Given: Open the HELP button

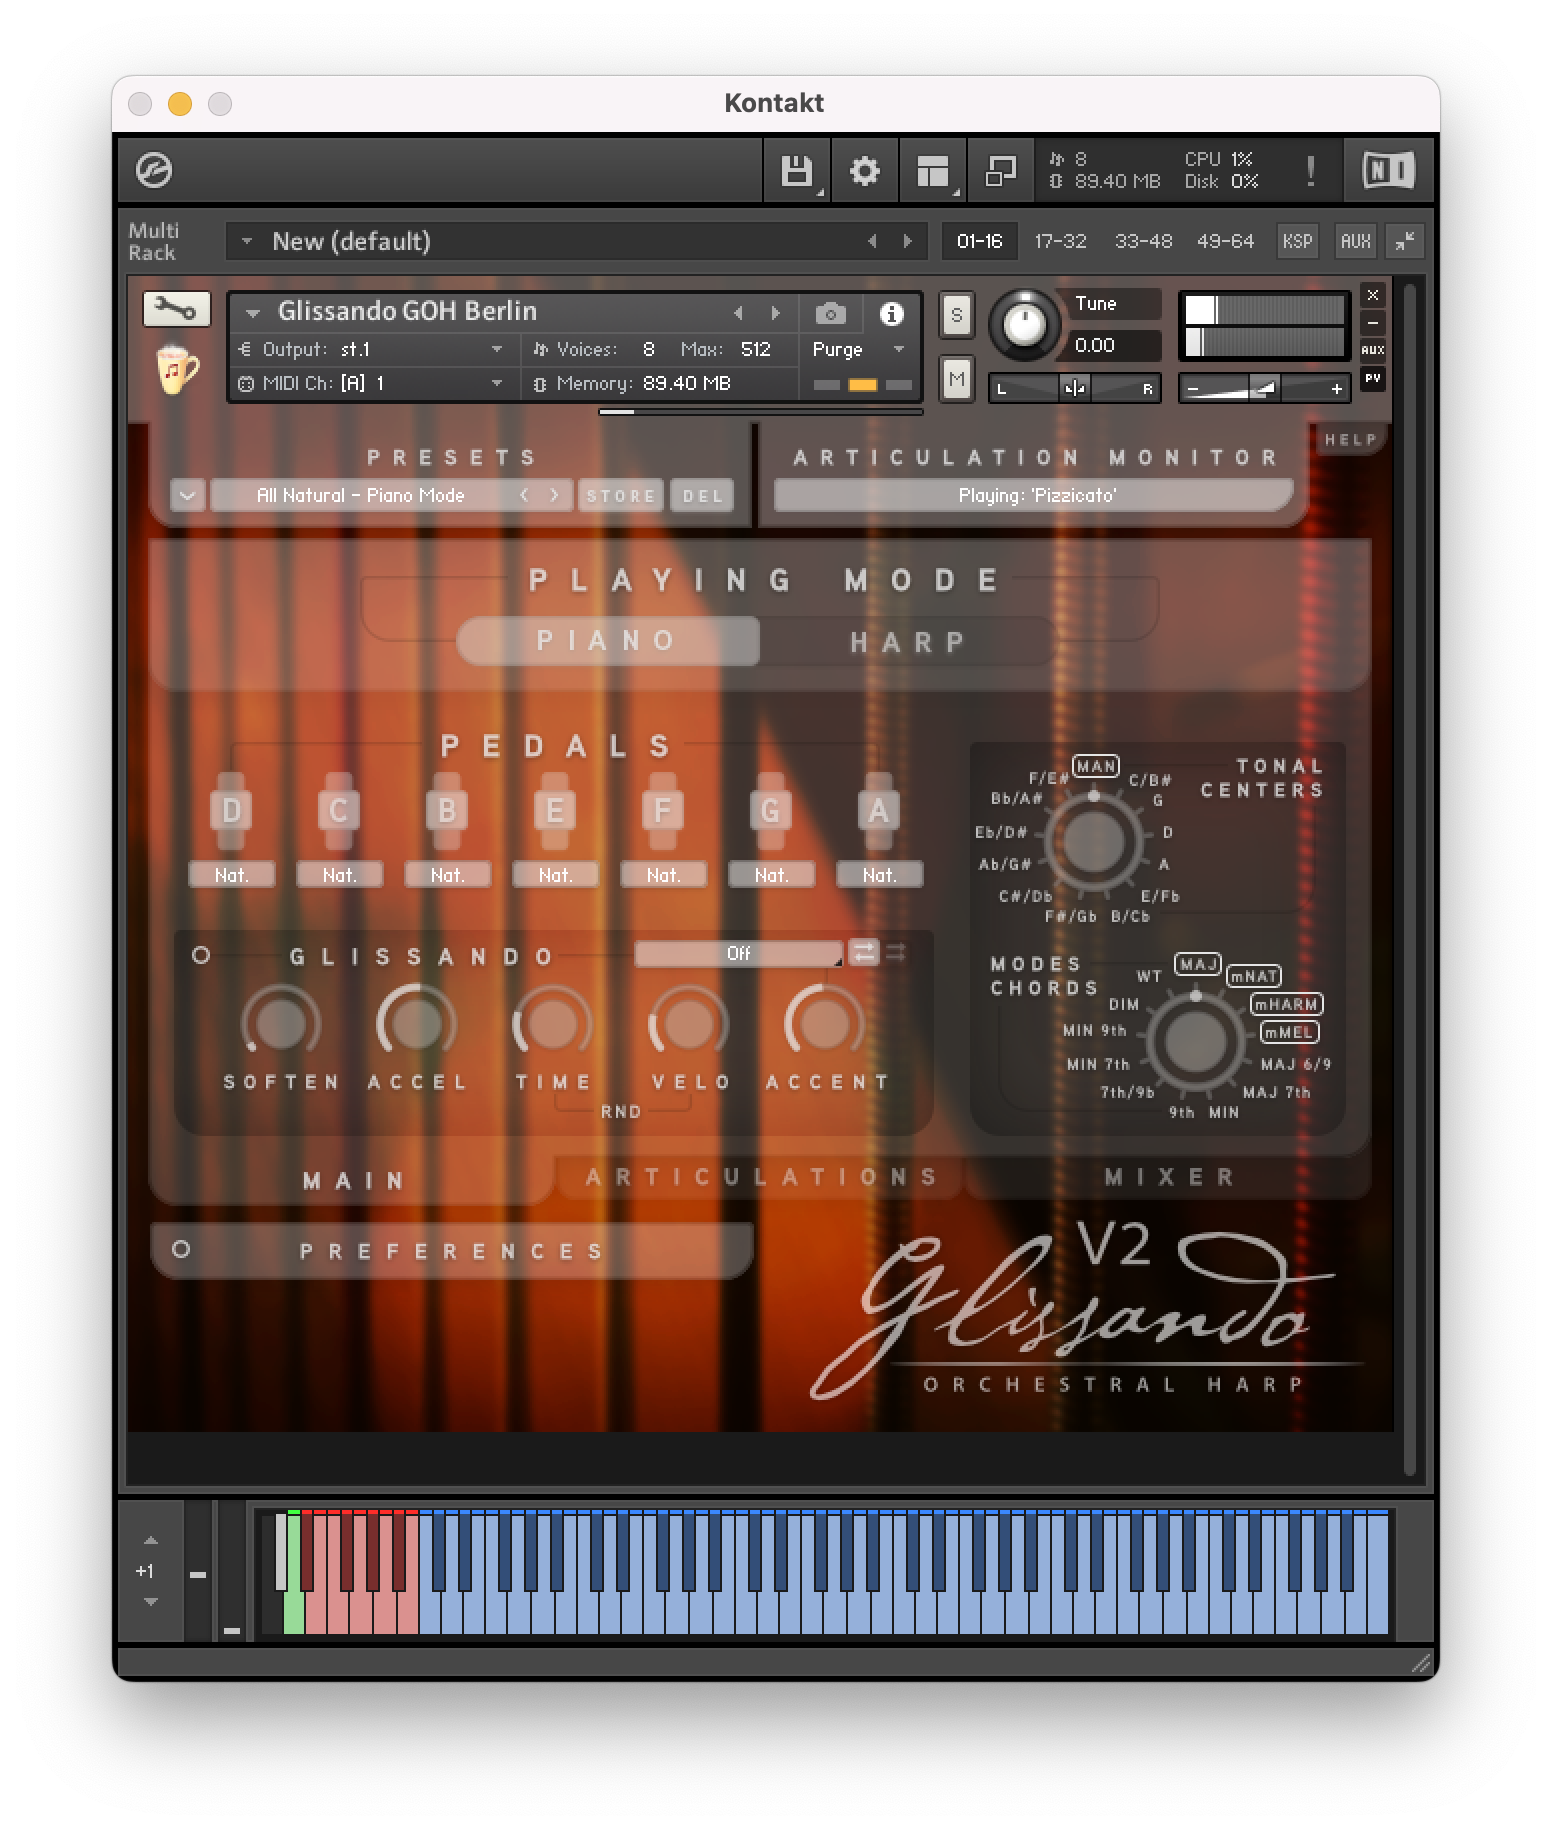Looking at the screenshot, I should point(1350,439).
